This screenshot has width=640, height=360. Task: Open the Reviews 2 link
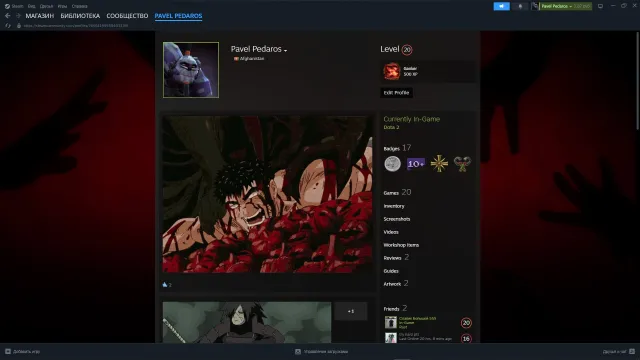pos(396,258)
